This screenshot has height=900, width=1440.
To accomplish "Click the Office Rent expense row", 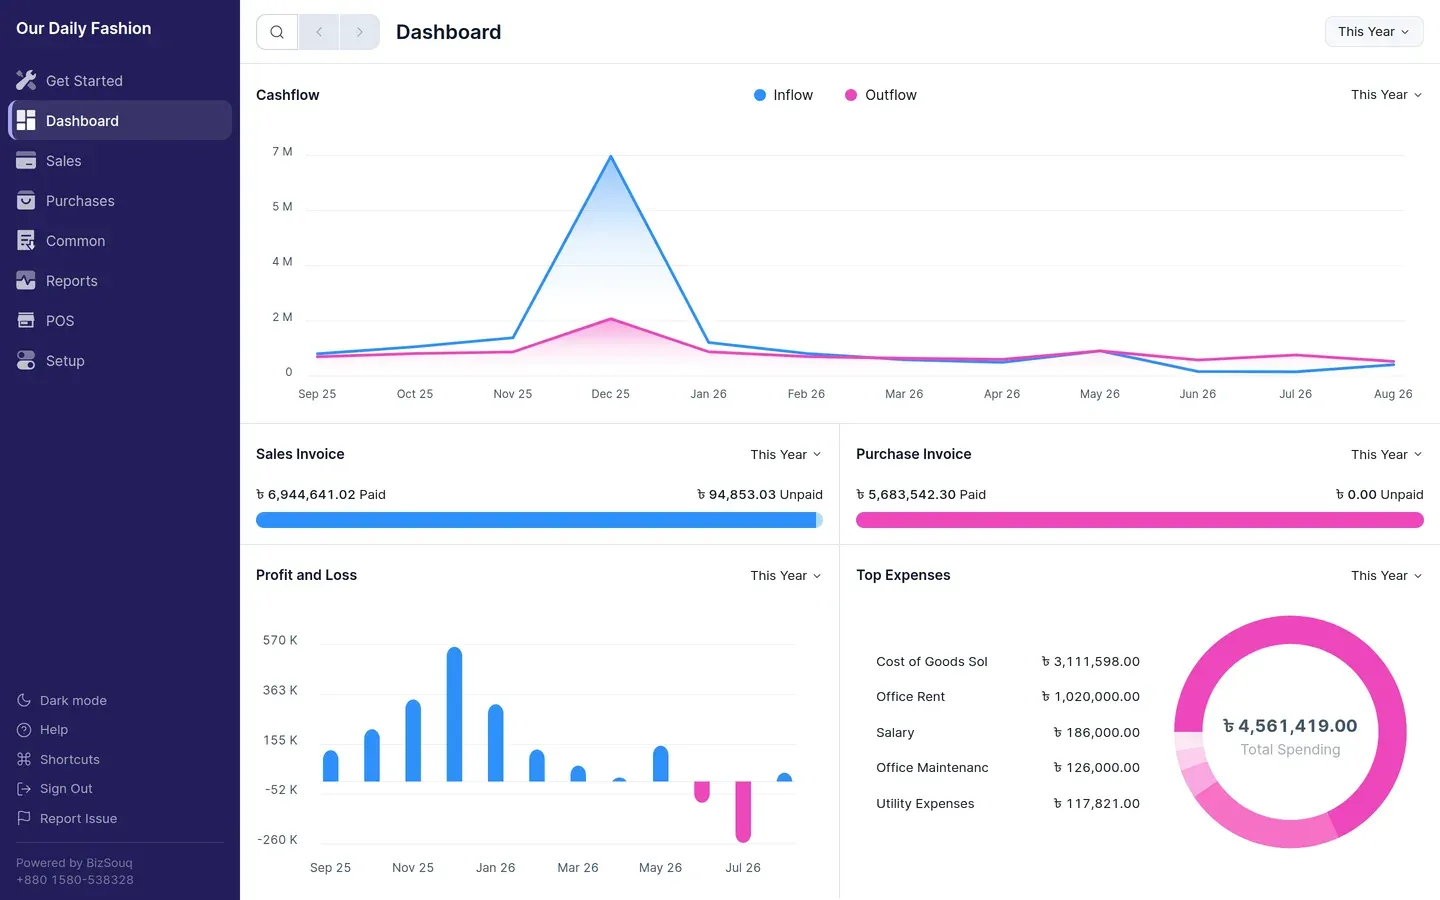I will 1008,696.
